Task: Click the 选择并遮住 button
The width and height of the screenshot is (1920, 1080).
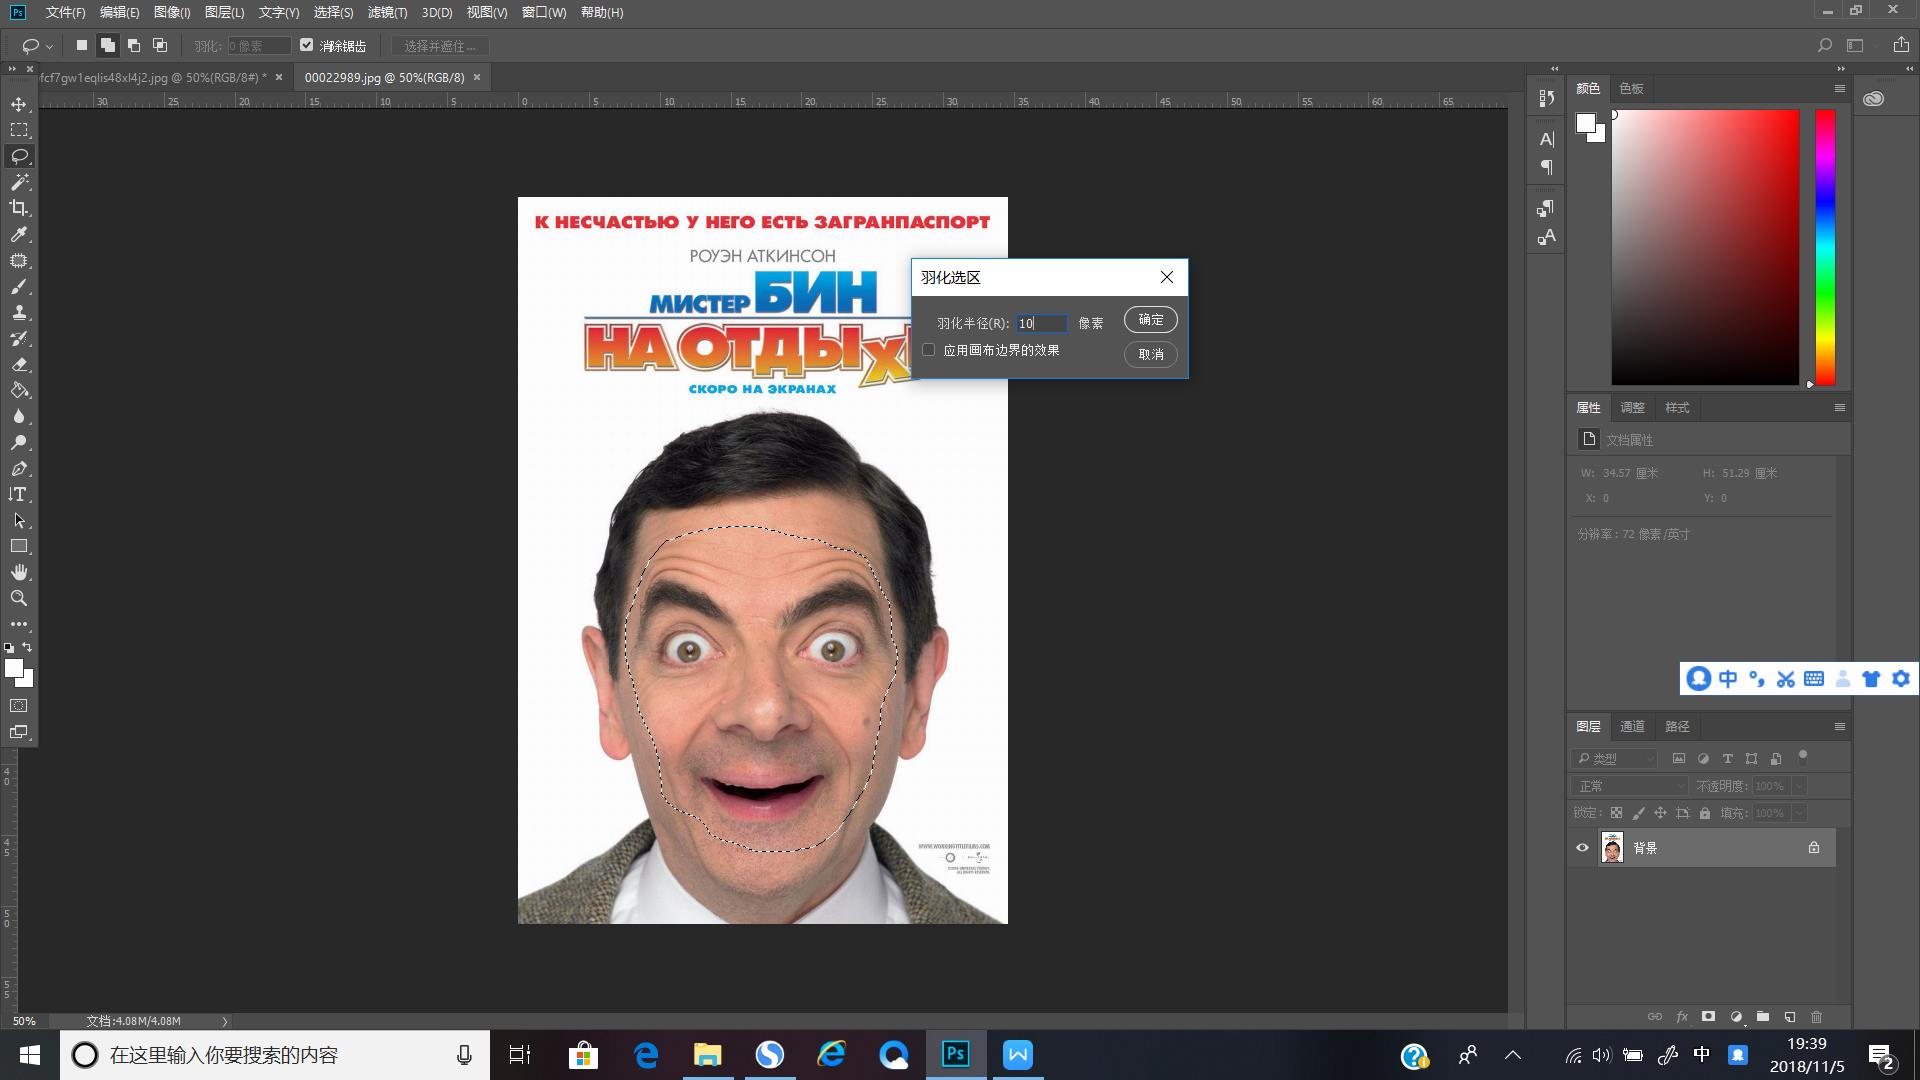Action: coord(440,46)
